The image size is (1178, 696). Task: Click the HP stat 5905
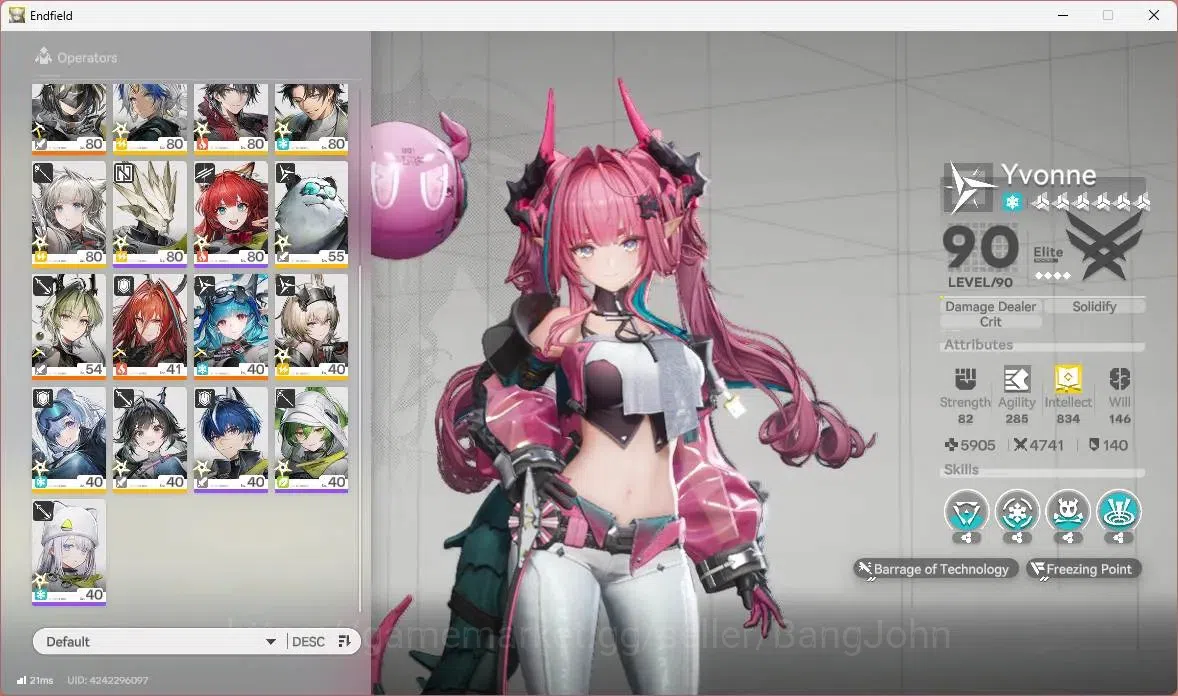tap(970, 445)
